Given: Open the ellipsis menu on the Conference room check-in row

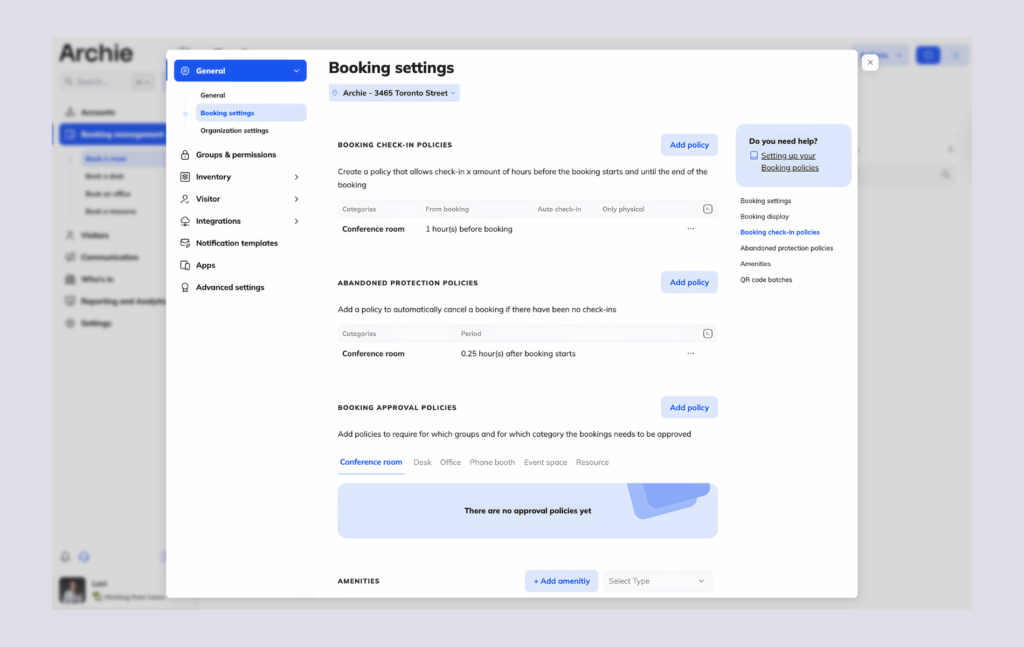Looking at the screenshot, I should click(690, 228).
